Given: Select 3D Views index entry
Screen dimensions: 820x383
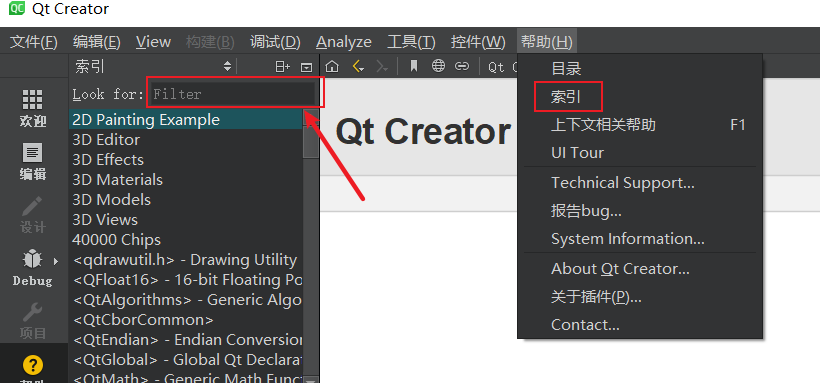Looking at the screenshot, I should [x=186, y=220].
